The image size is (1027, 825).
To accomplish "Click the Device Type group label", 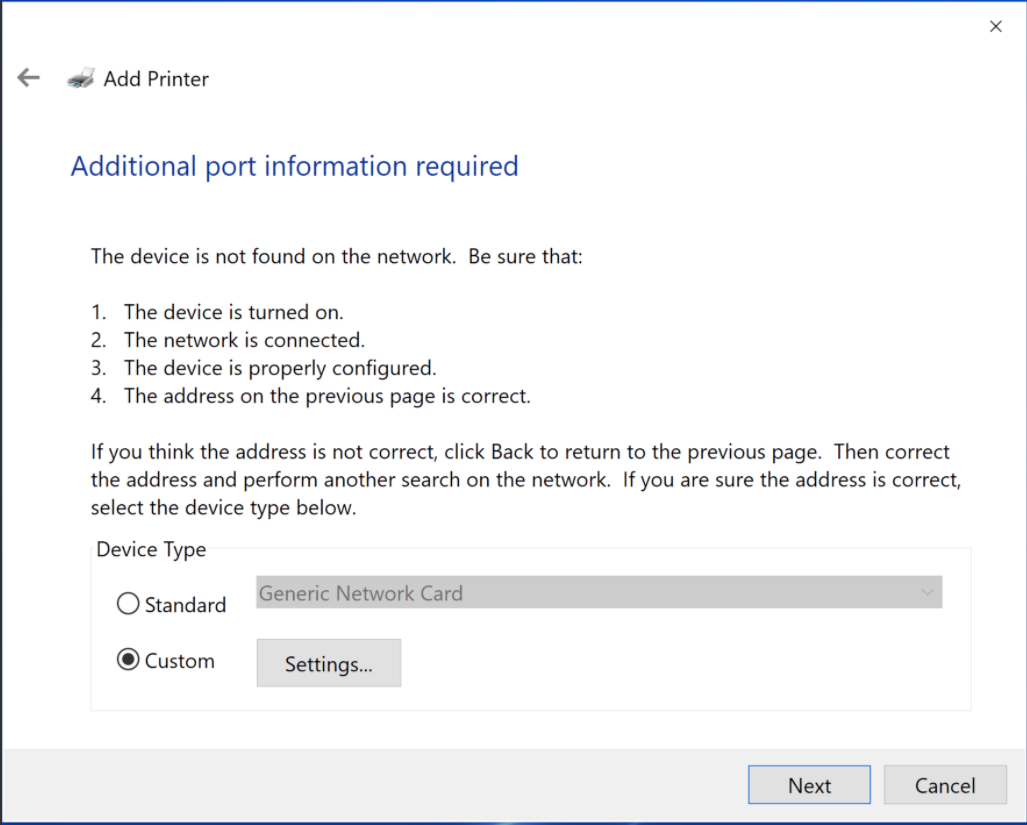I will click(151, 549).
